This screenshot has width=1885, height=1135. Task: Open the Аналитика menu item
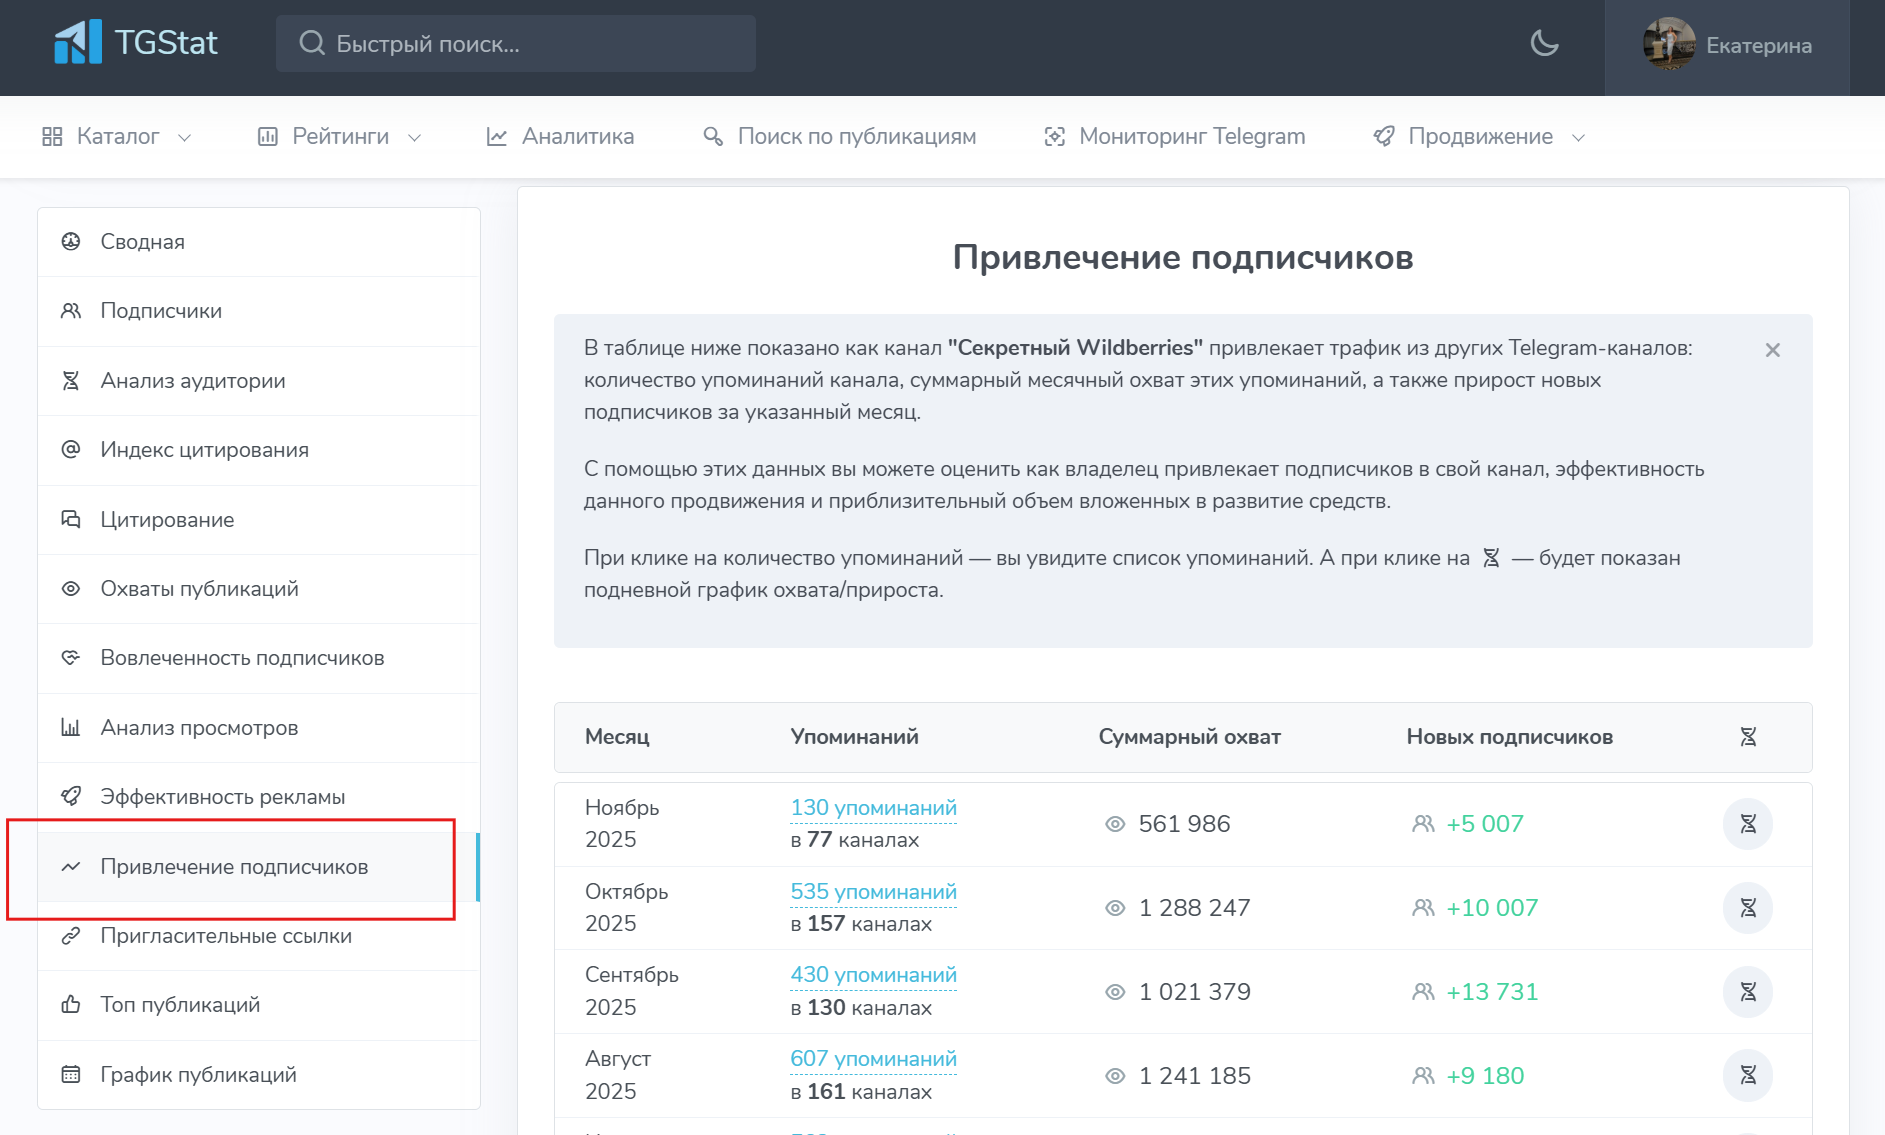tap(560, 136)
